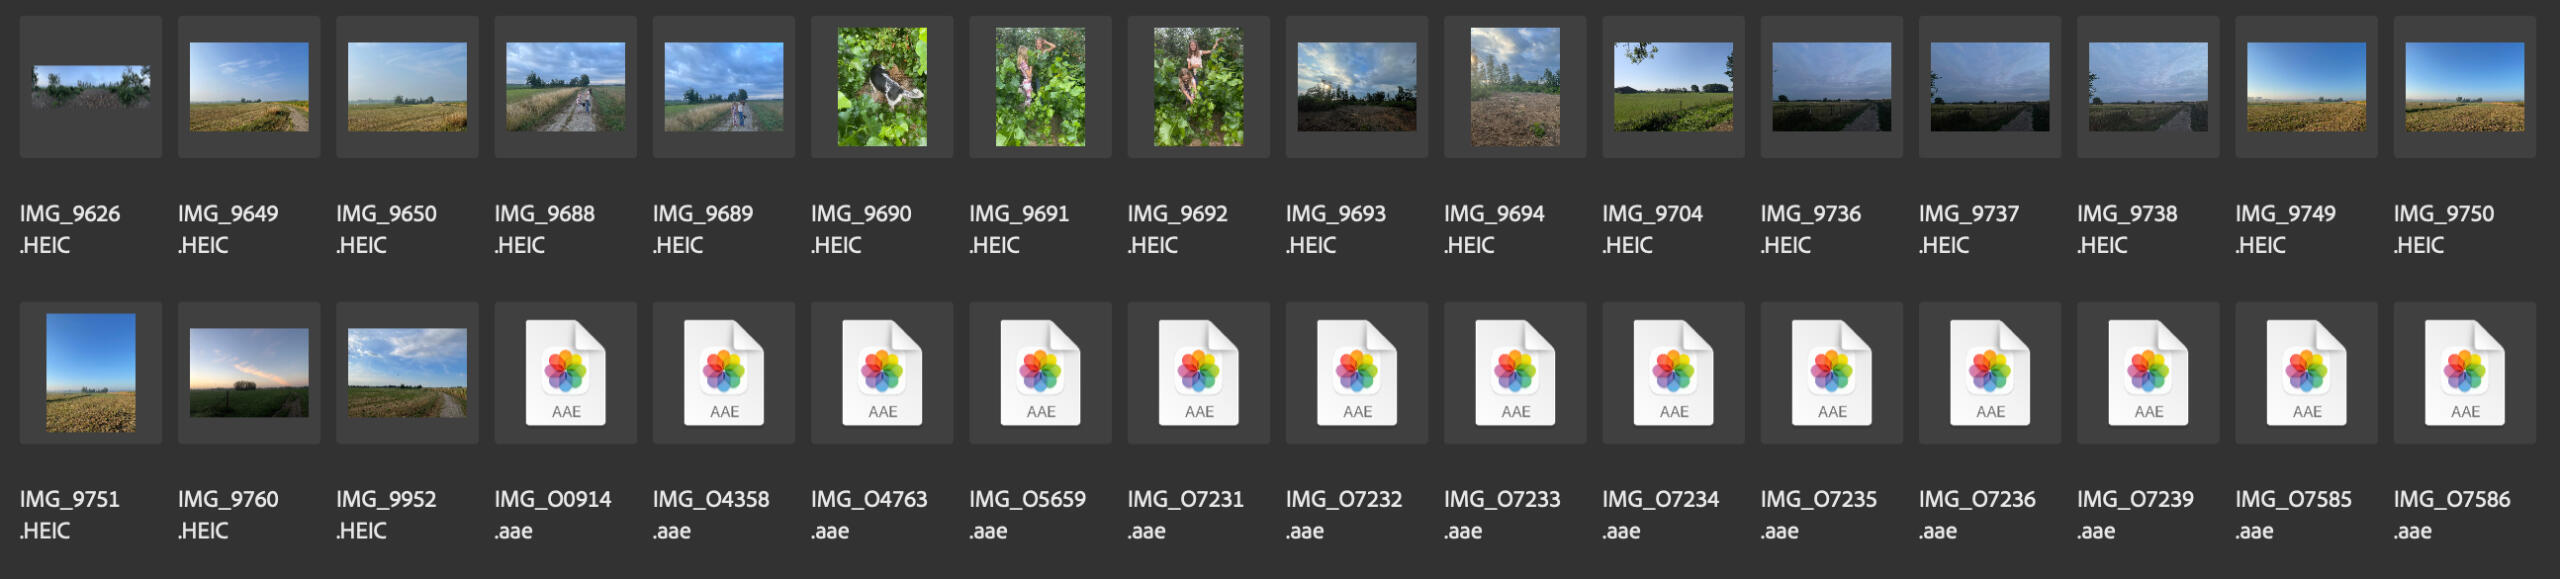This screenshot has height=579, width=2560.
Task: Click the IMG_O7239.aae file icon
Action: click(x=2149, y=373)
